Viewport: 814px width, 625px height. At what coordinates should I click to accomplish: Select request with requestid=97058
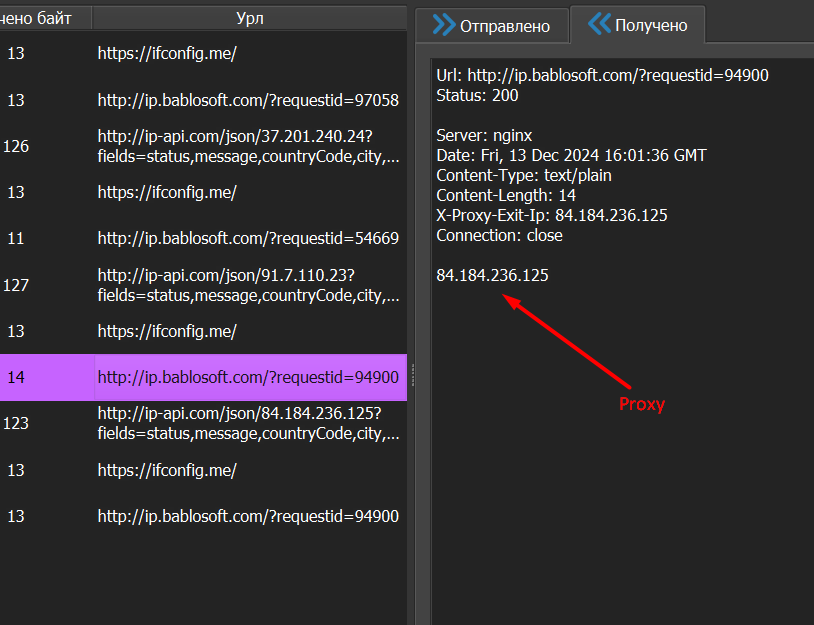click(x=248, y=100)
